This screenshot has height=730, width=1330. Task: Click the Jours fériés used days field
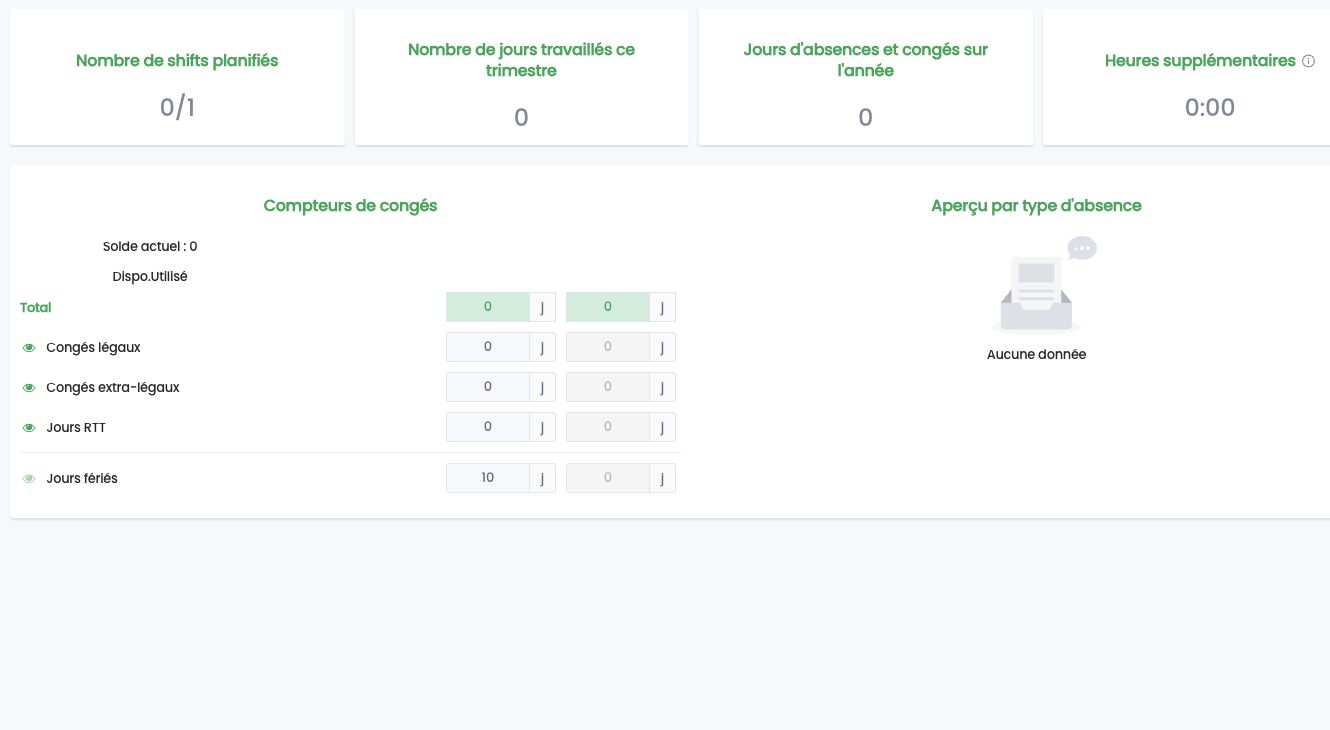pyautogui.click(x=608, y=478)
